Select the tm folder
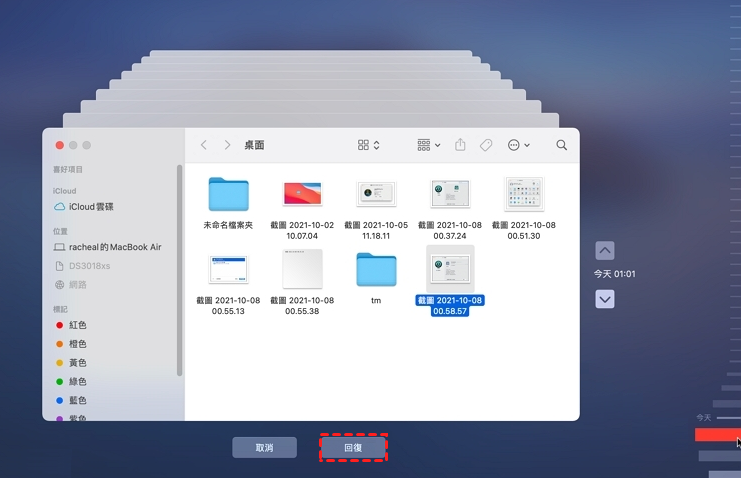741x478 pixels. coord(376,269)
